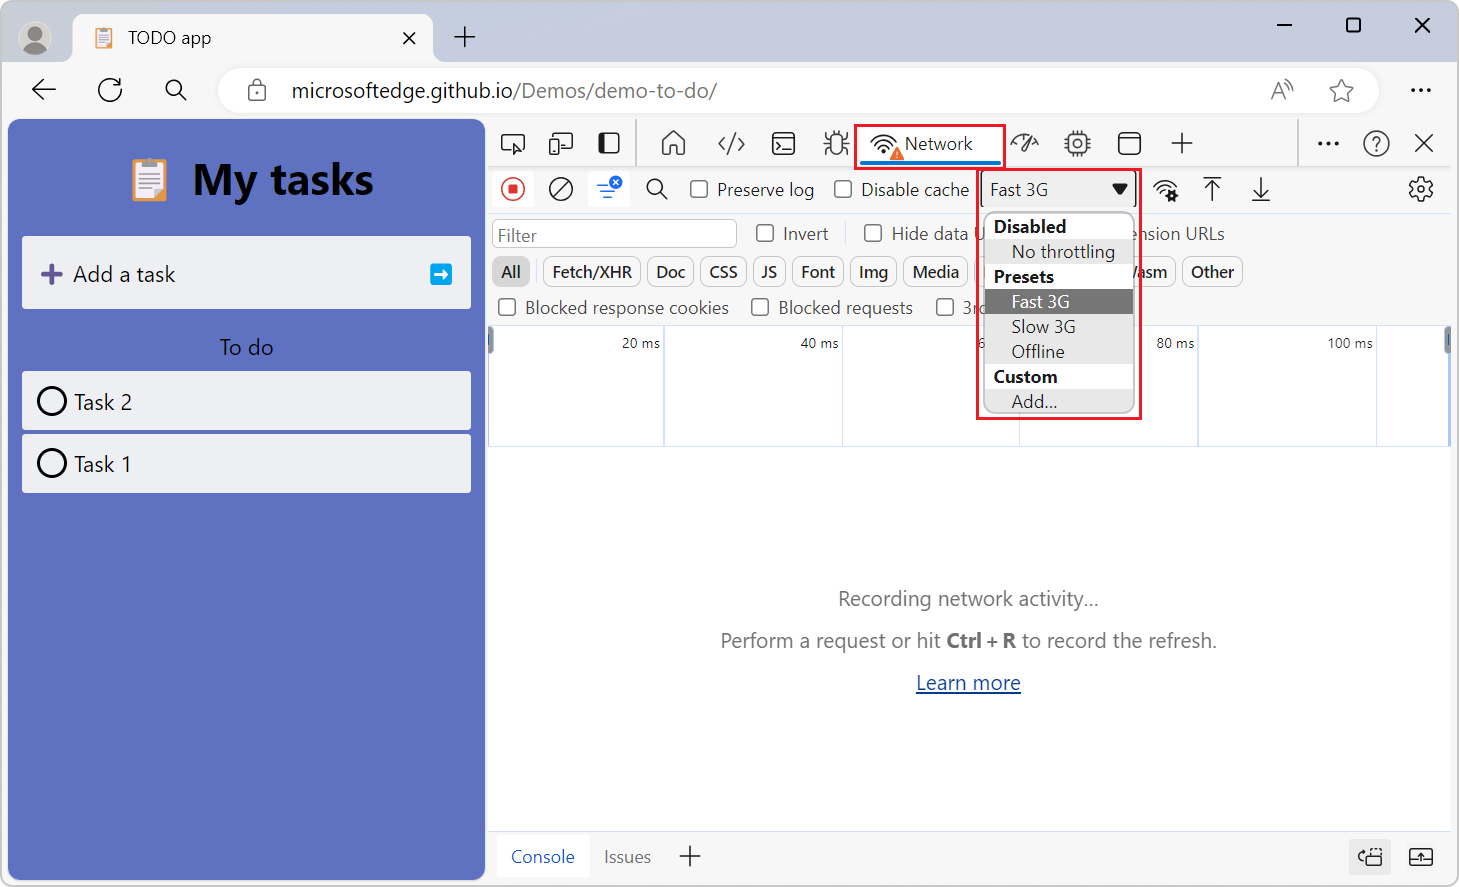1459x887 pixels.
Task: Open the Console tool icon in toolbar
Action: (x=784, y=144)
